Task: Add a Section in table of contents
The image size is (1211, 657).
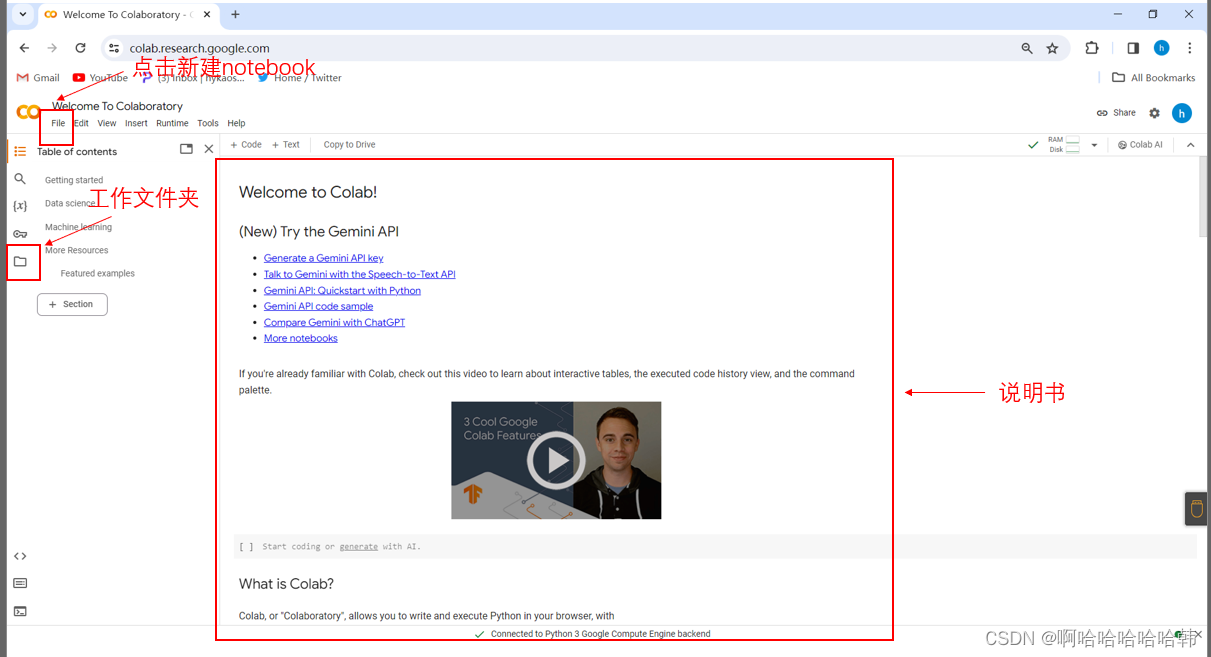Action: click(x=72, y=304)
